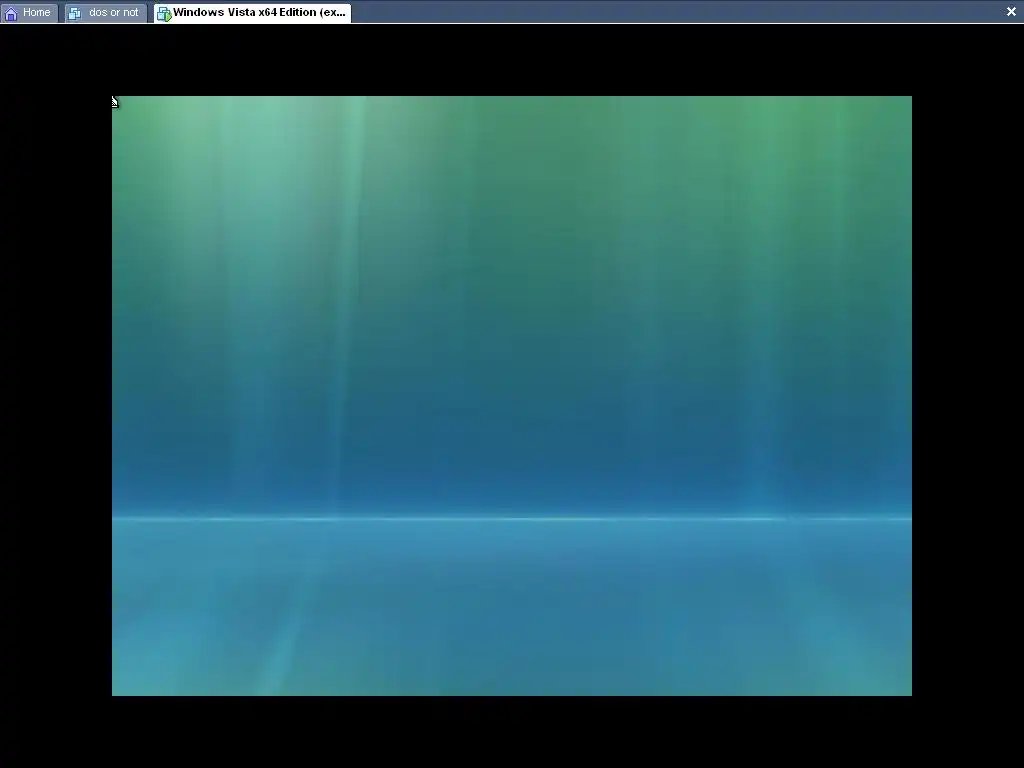Click the Home tab's house icon
Image resolution: width=1024 pixels, height=768 pixels.
coord(11,13)
